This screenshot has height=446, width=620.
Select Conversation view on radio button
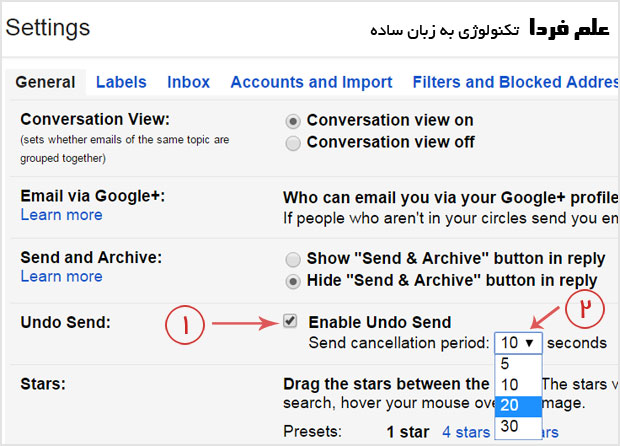(x=293, y=120)
